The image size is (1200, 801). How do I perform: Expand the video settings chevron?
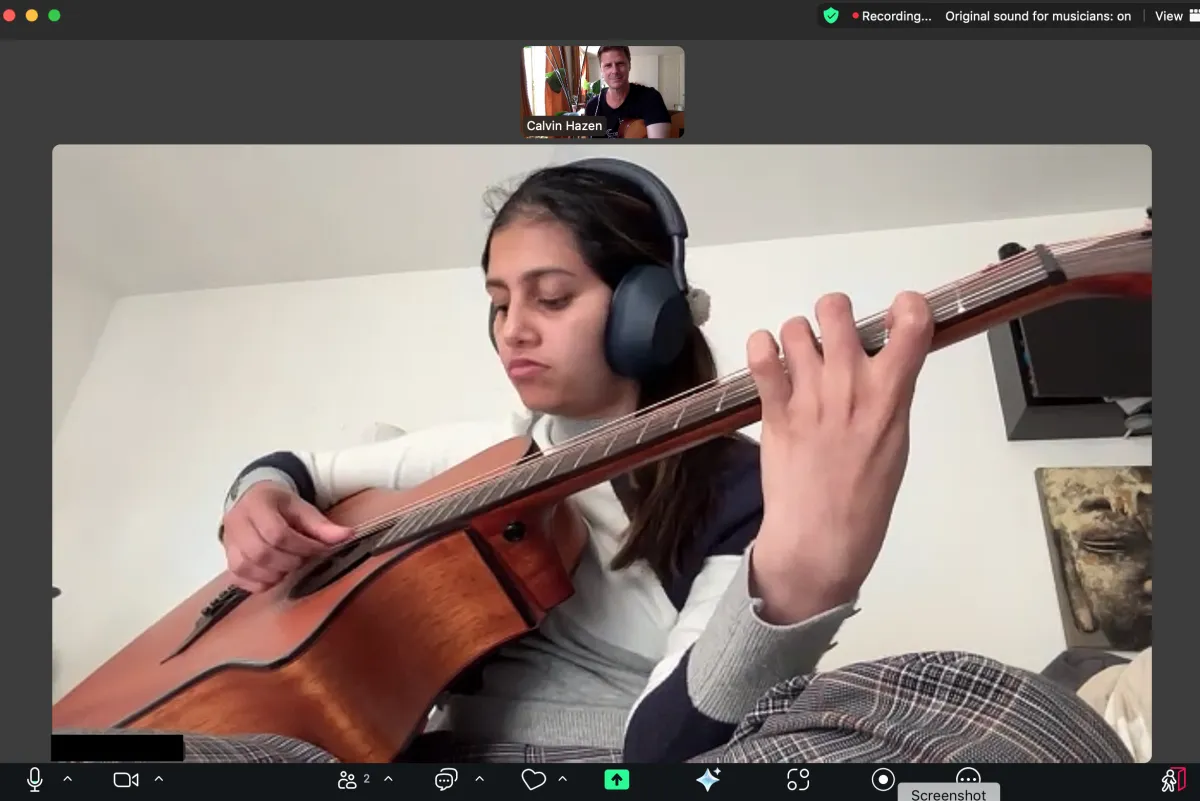pos(158,779)
